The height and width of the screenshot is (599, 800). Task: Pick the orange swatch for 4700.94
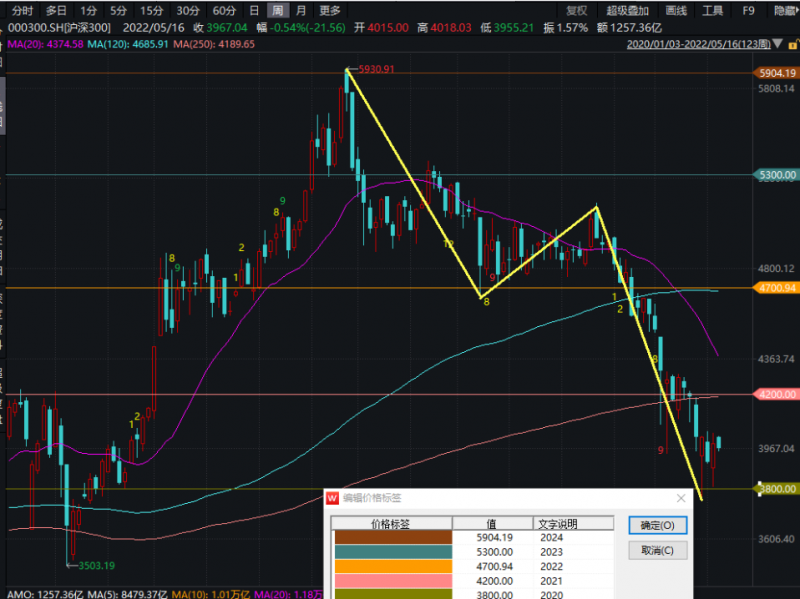[391, 565]
